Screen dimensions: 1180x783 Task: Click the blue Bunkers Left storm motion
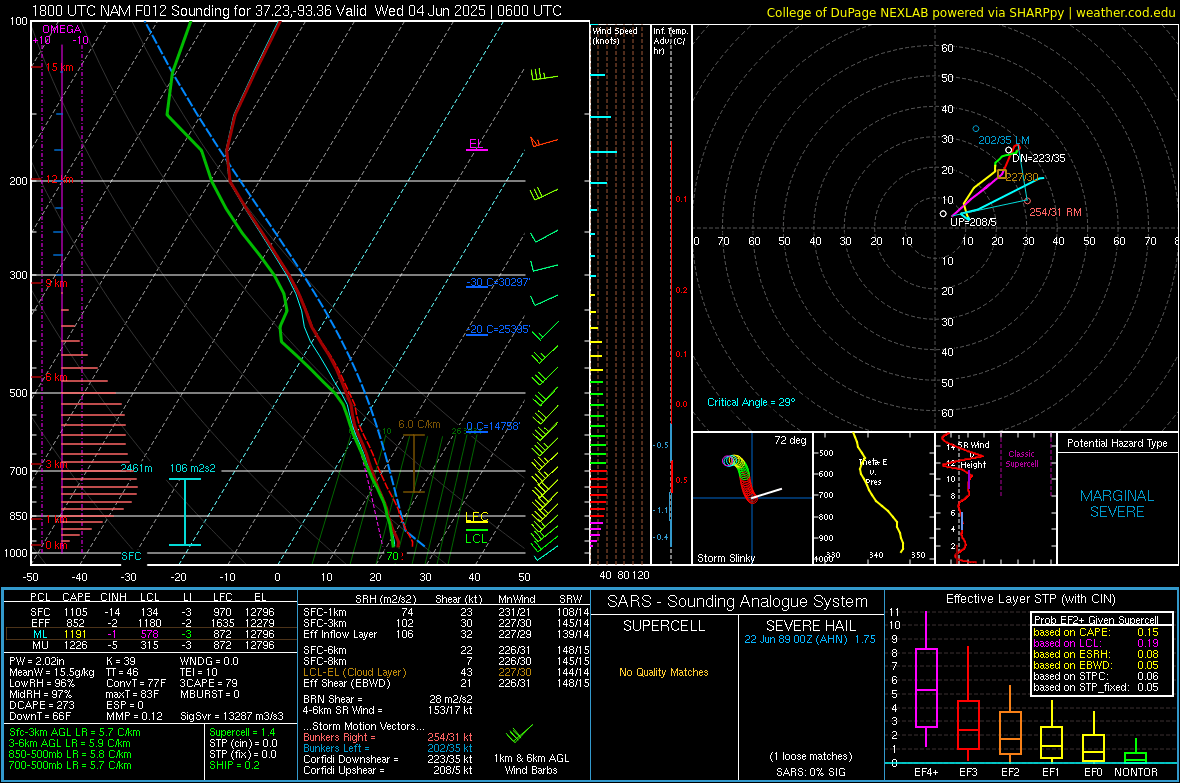pyautogui.click(x=388, y=748)
